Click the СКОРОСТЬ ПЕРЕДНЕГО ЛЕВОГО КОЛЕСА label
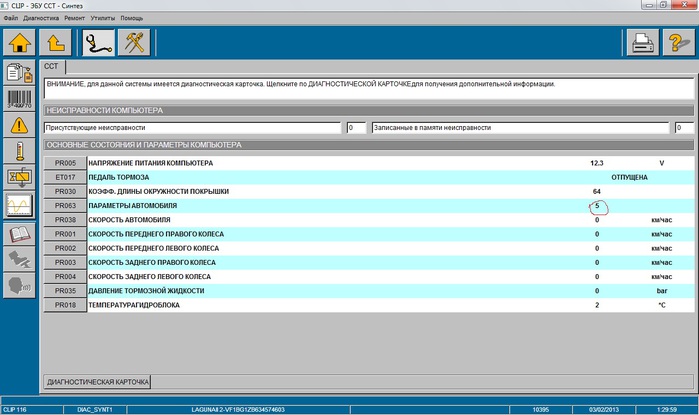699x415 pixels. tap(153, 249)
